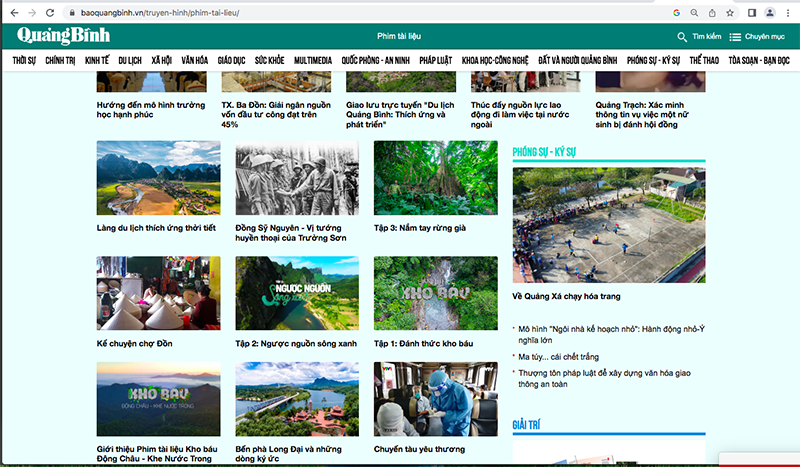Open Kho báu Động Châu - Khe Nước Trong thumbnail
Screen dimensions: 800x467
[159, 399]
